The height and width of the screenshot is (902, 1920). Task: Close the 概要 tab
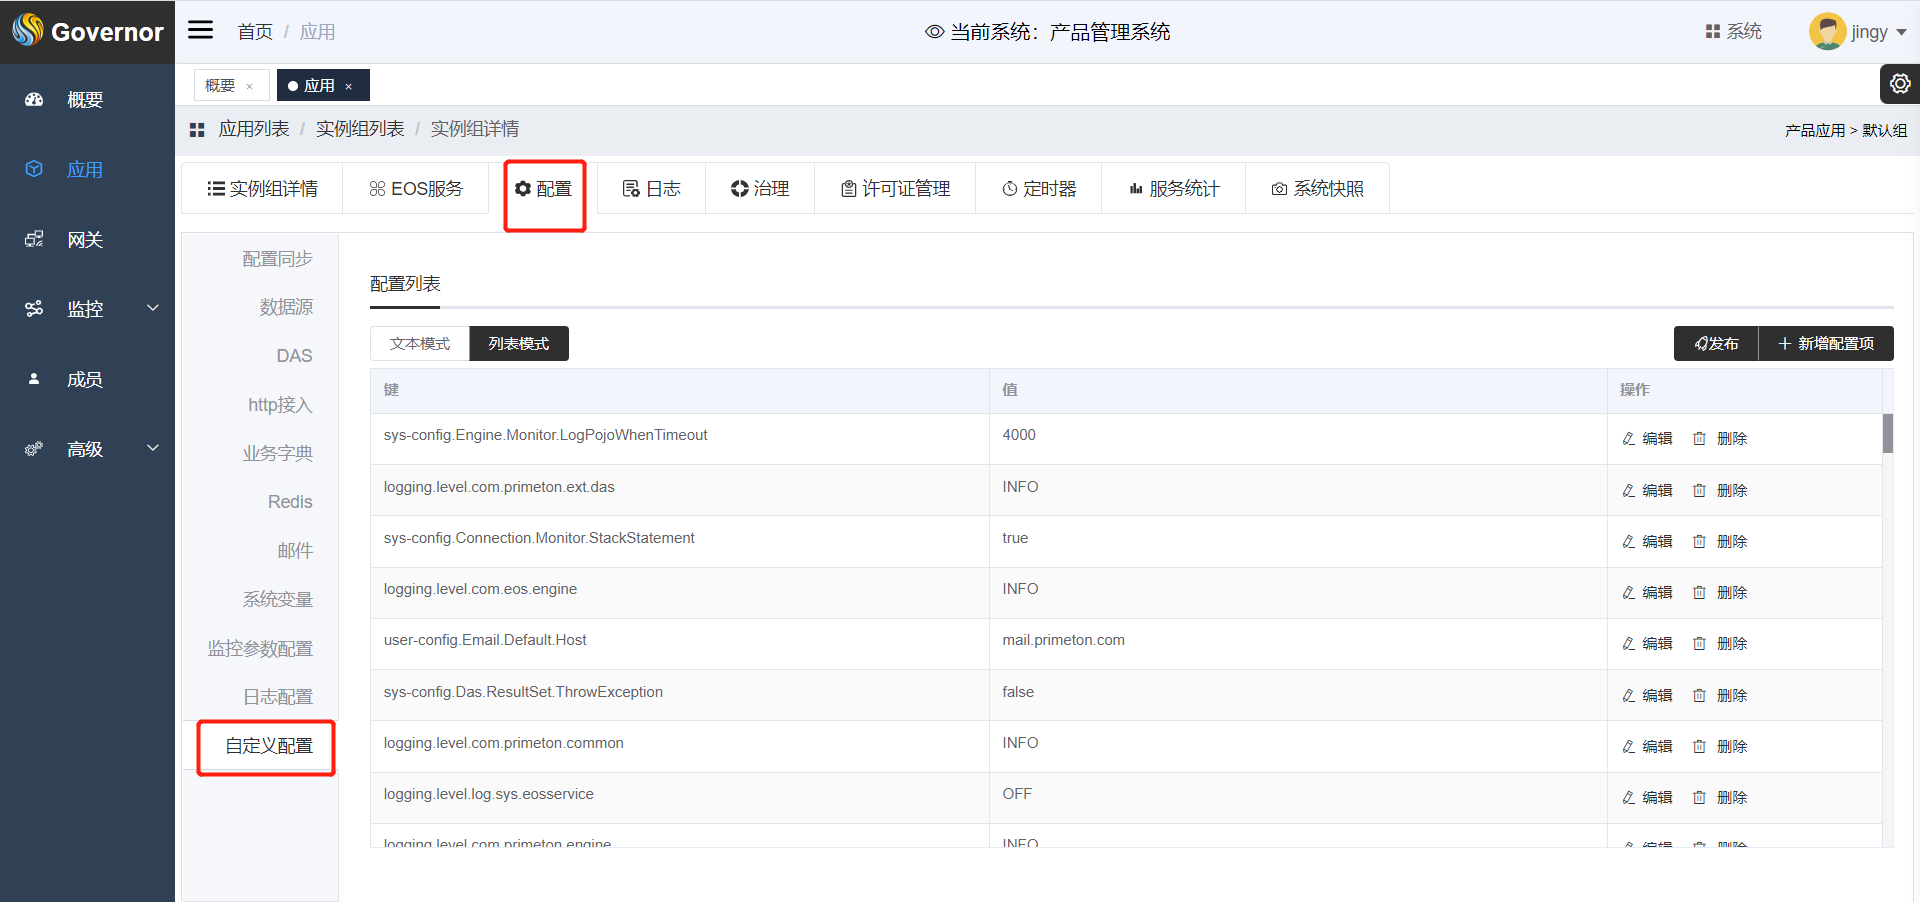tap(249, 87)
